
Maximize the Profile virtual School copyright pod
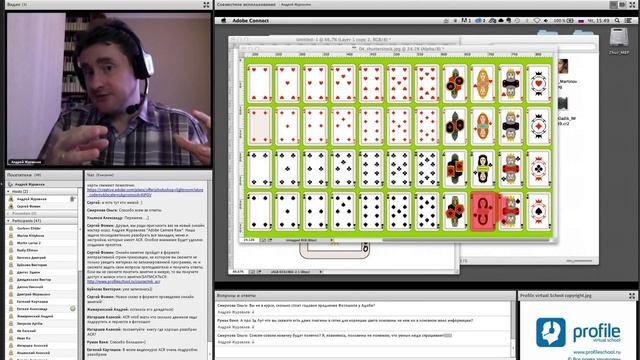632,296
